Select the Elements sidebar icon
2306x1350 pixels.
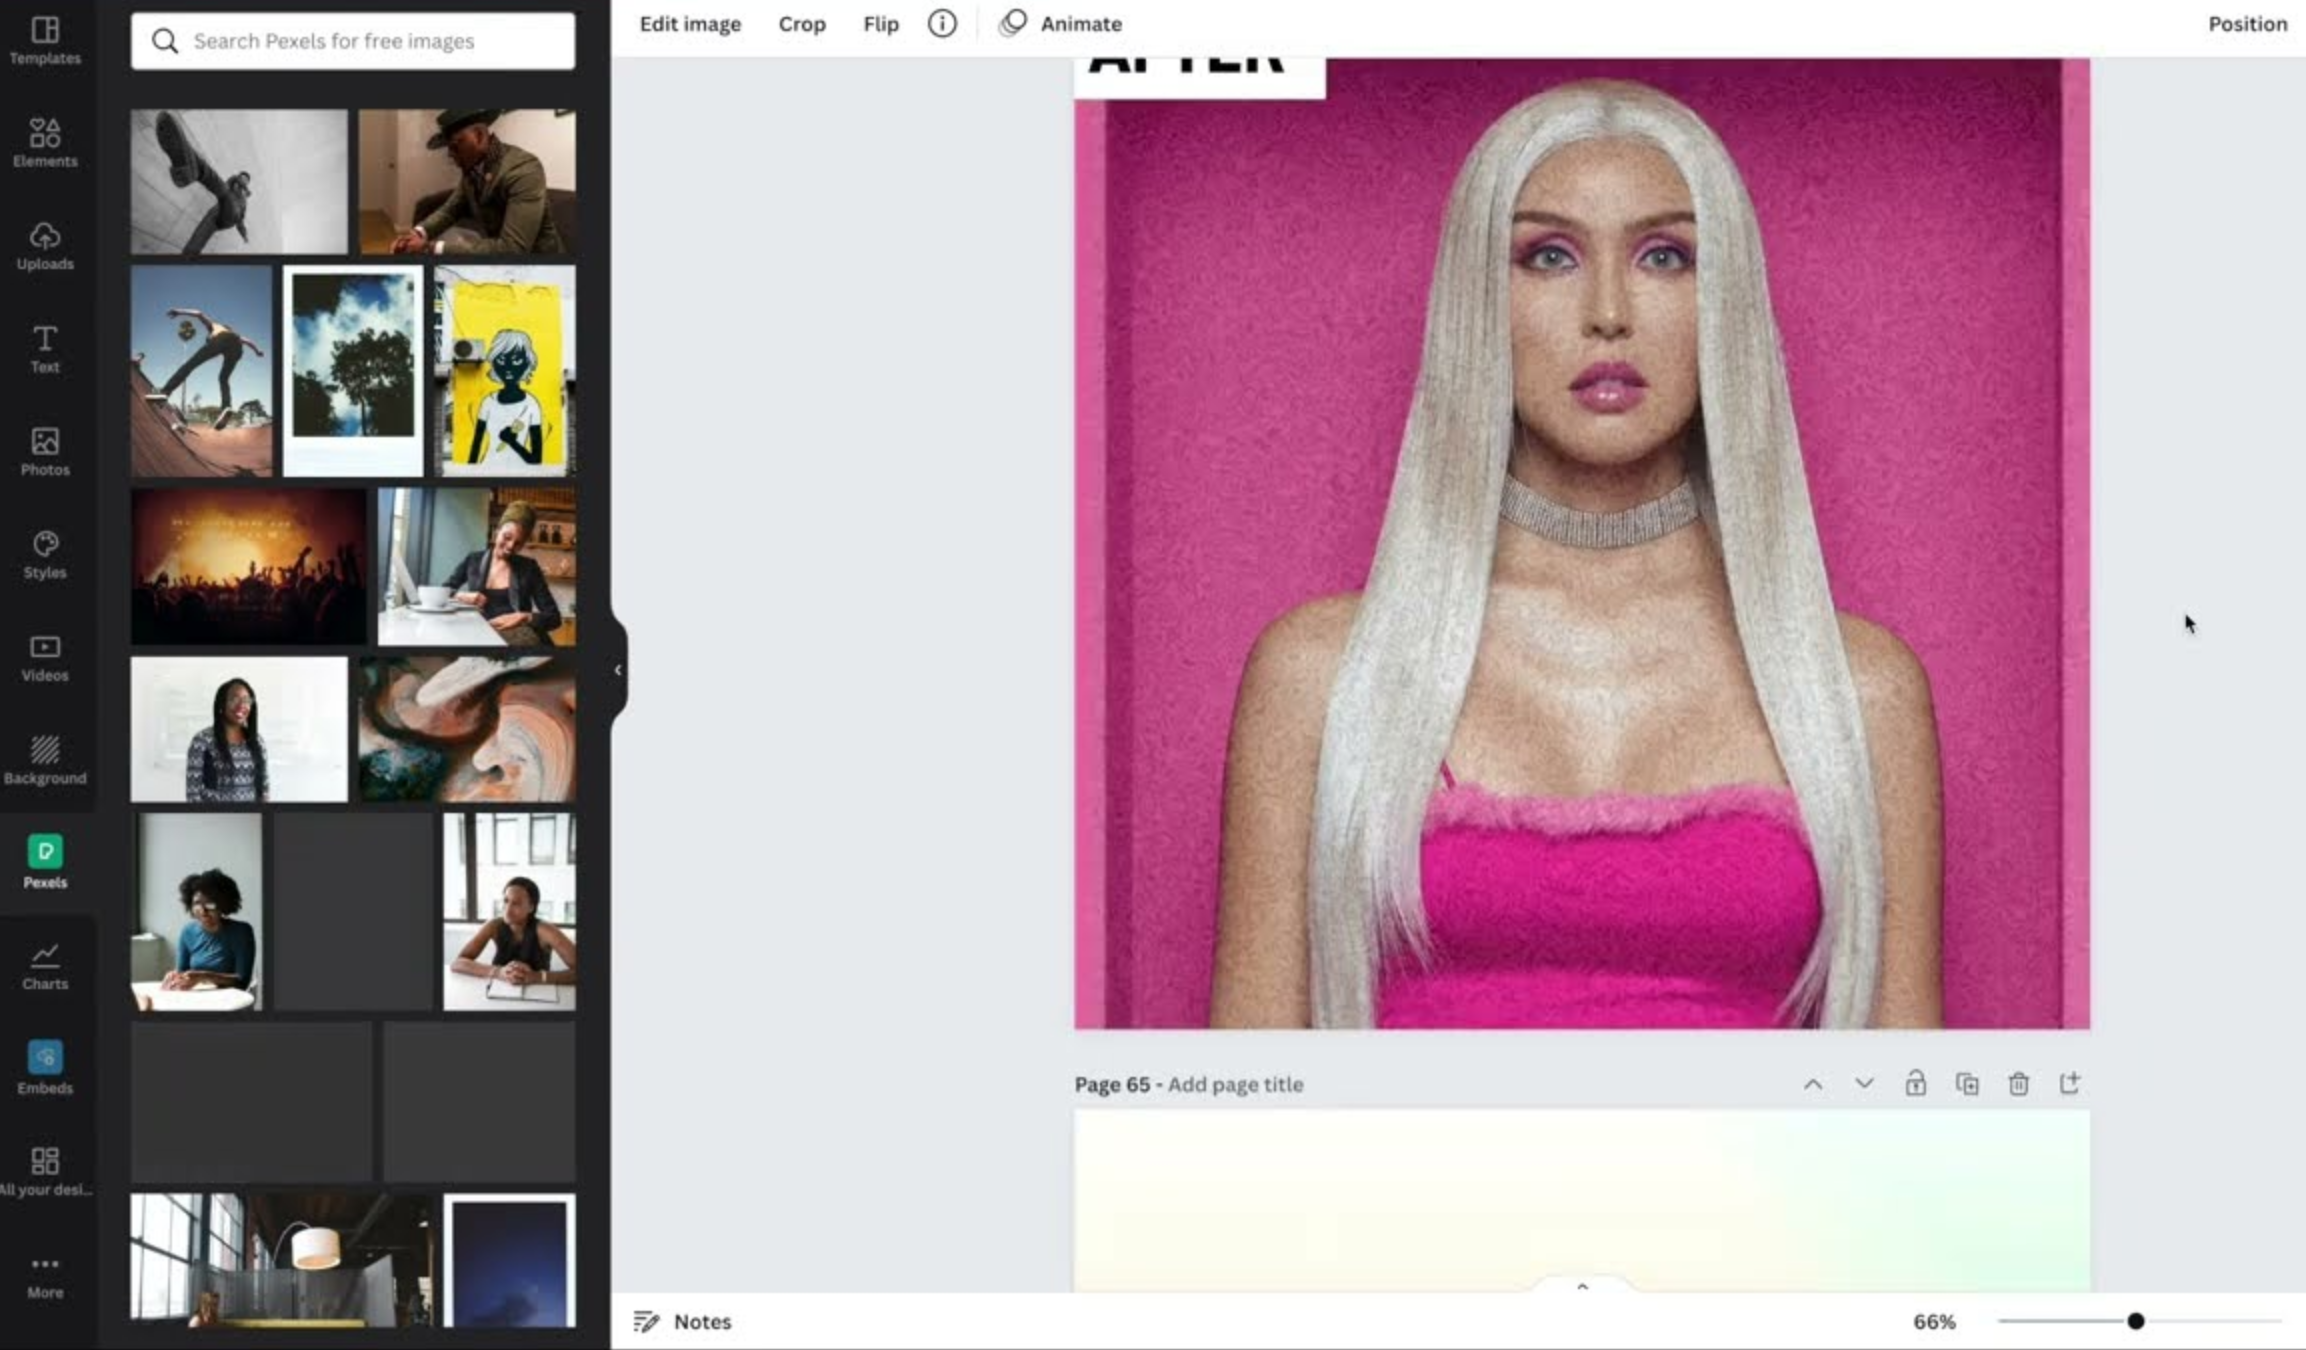point(45,140)
